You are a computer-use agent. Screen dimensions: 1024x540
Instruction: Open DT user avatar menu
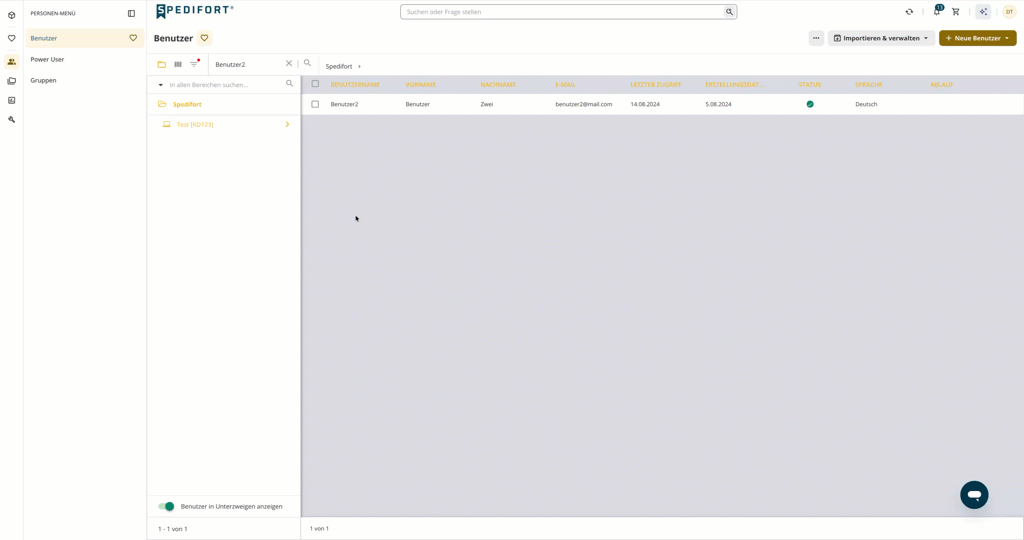click(x=1009, y=12)
